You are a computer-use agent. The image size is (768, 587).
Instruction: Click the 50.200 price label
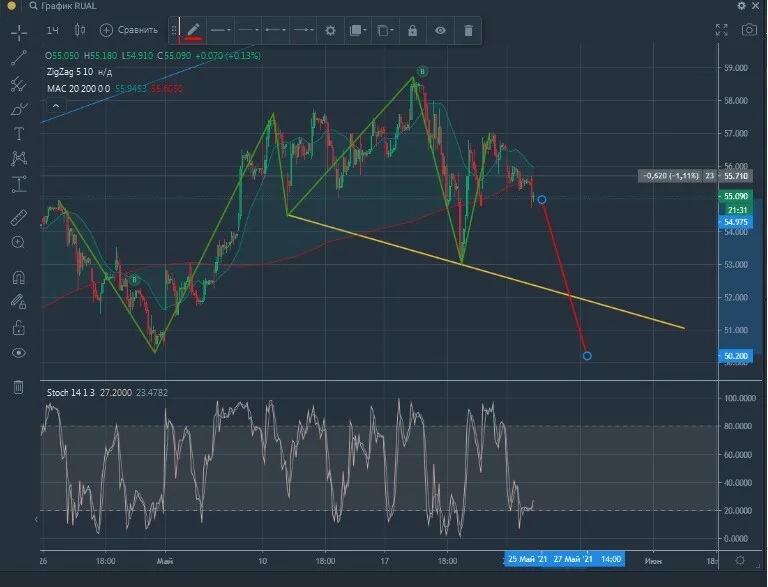click(x=735, y=356)
